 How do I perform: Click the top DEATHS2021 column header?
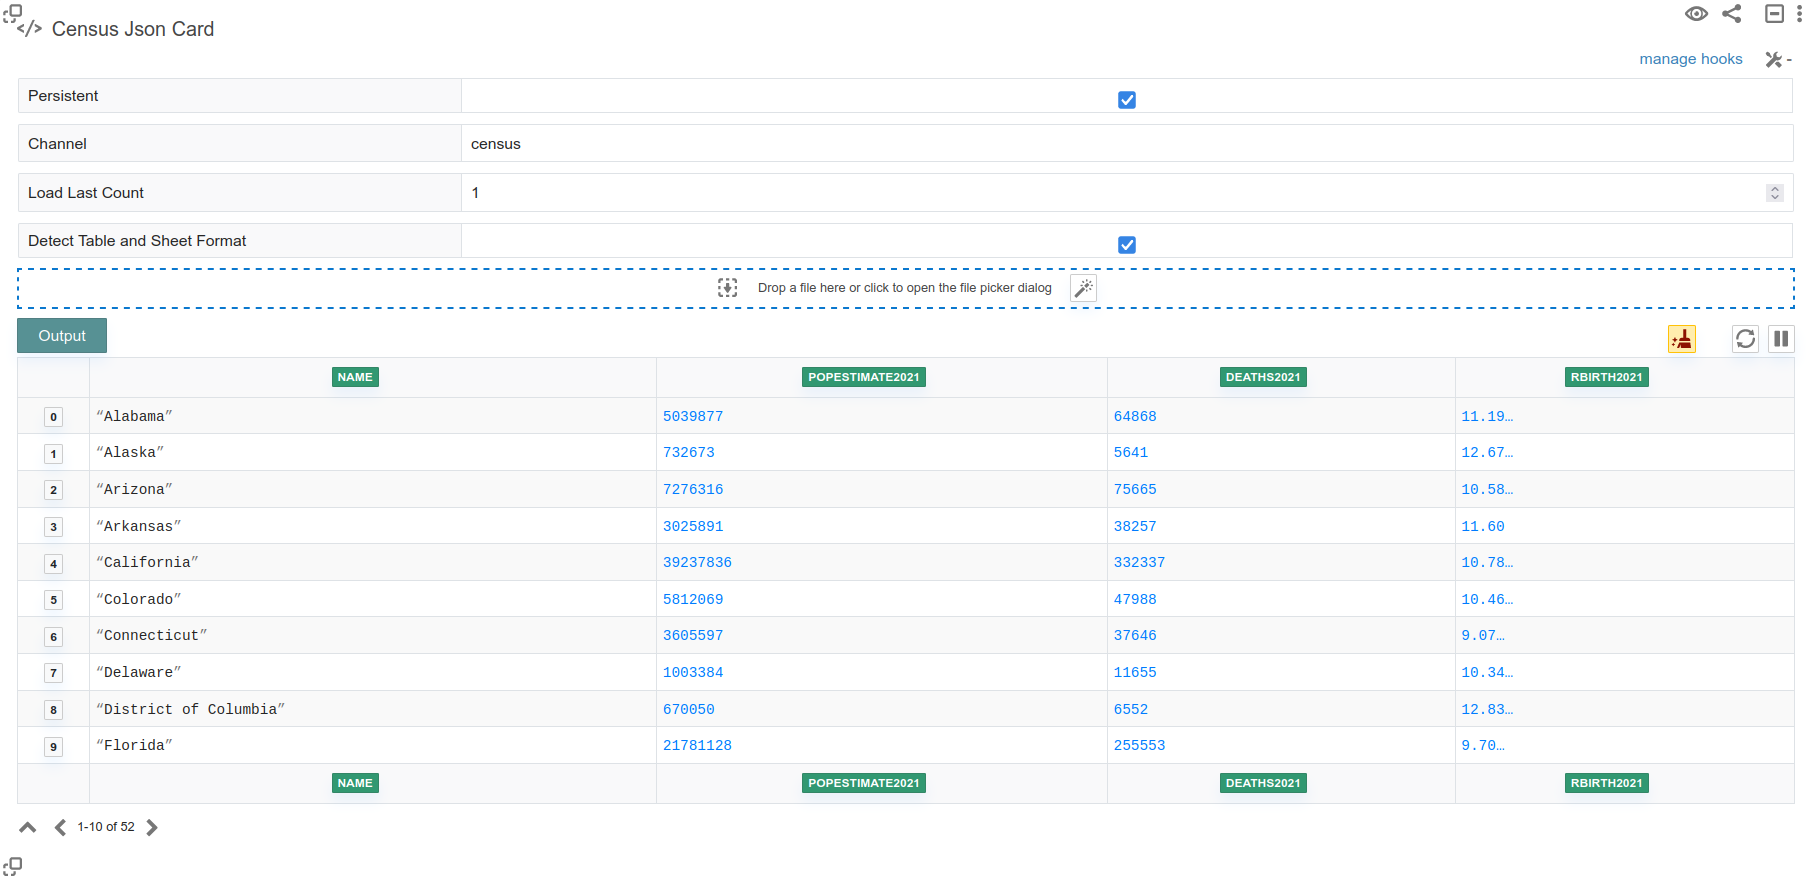tap(1263, 377)
